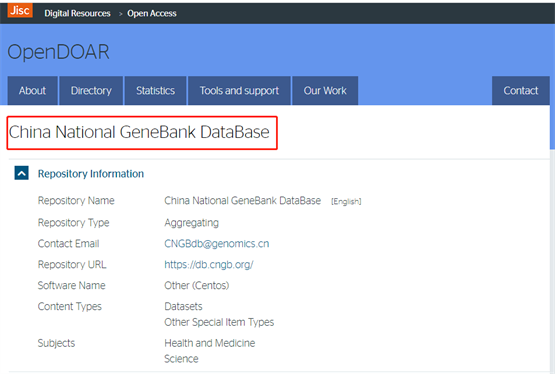Go to the OpenDOAR home title
This screenshot has width=555, height=374.
pyautogui.click(x=58, y=52)
